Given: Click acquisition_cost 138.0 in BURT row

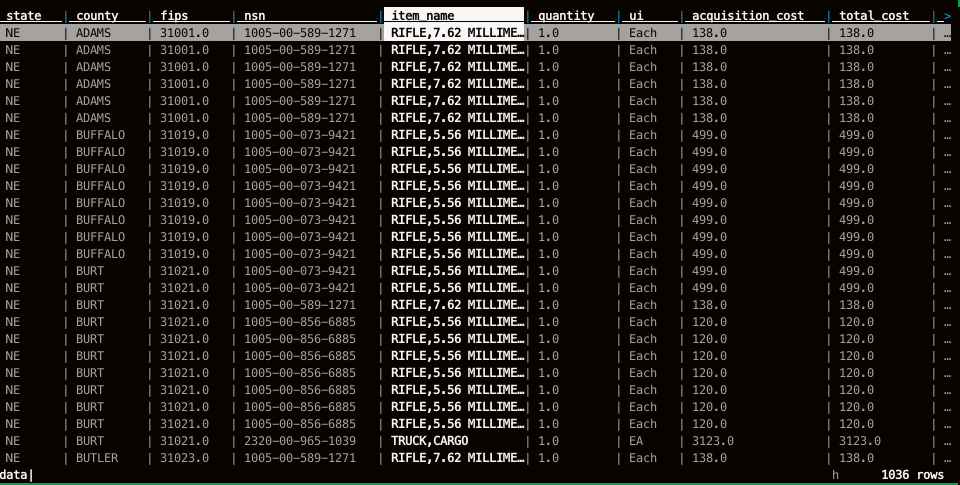Looking at the screenshot, I should pos(709,305).
